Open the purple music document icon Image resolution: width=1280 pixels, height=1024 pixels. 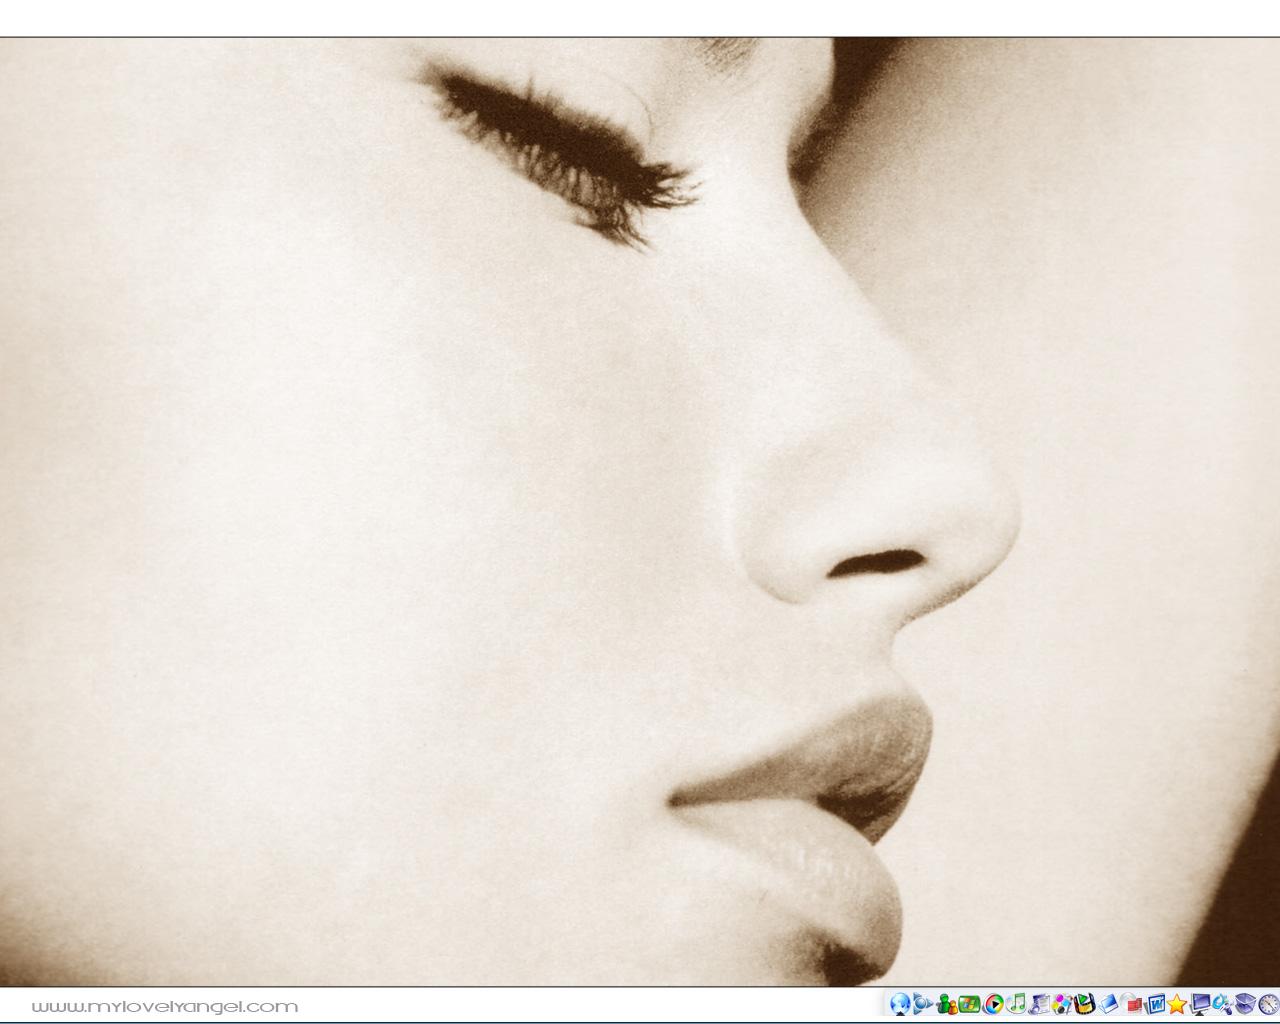click(x=1039, y=1004)
